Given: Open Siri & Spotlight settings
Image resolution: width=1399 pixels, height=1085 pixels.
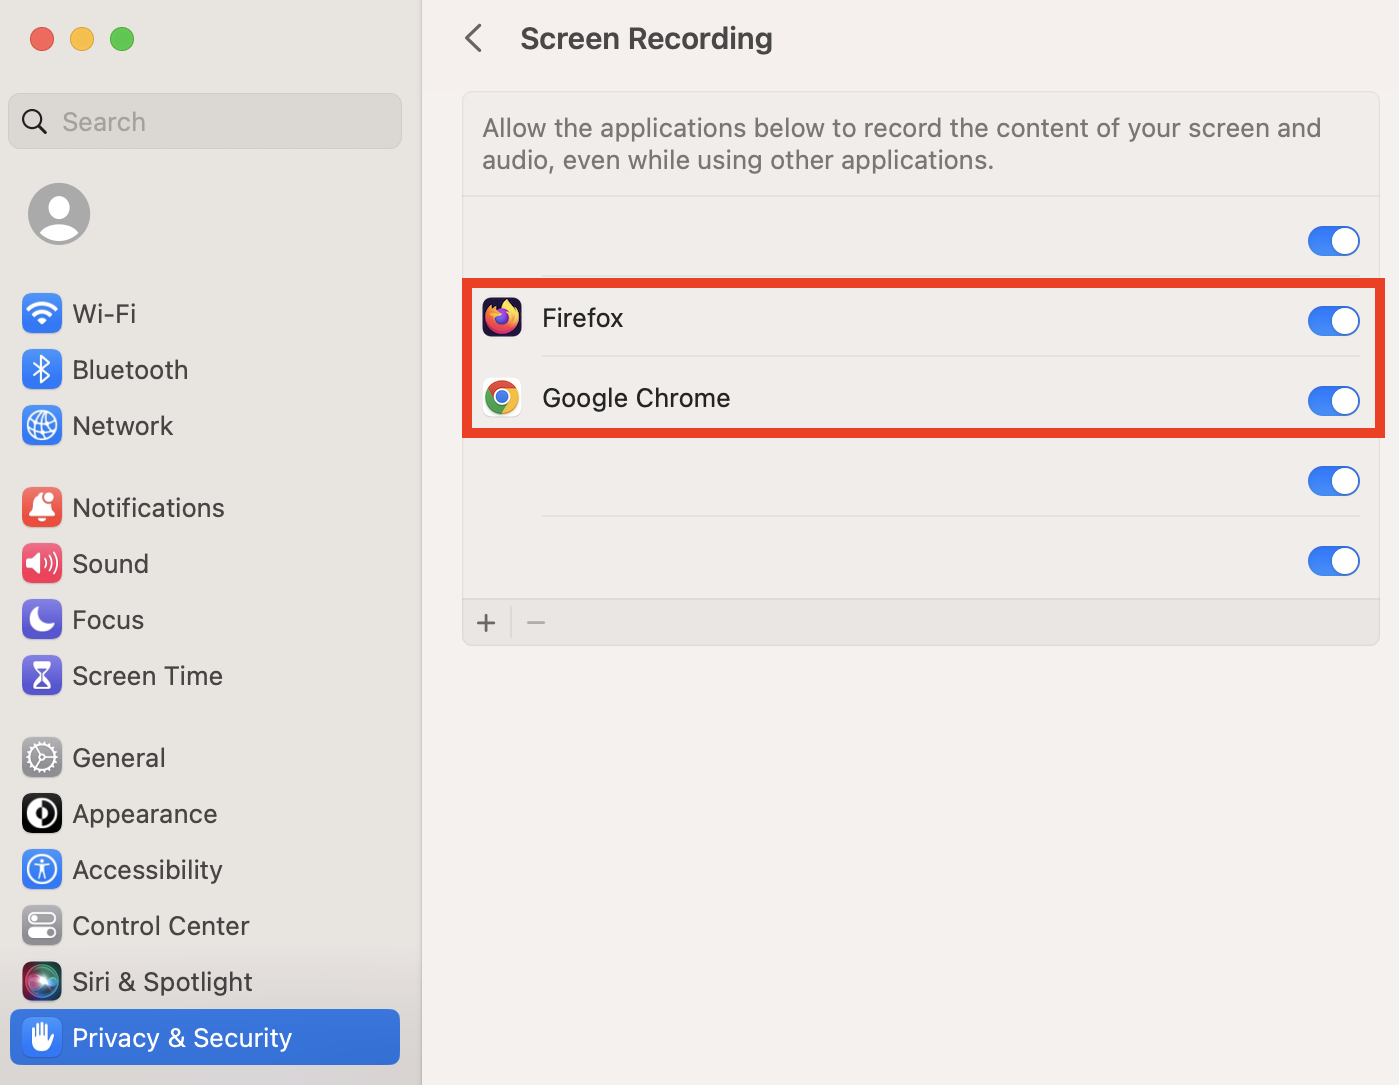Looking at the screenshot, I should click(x=205, y=982).
